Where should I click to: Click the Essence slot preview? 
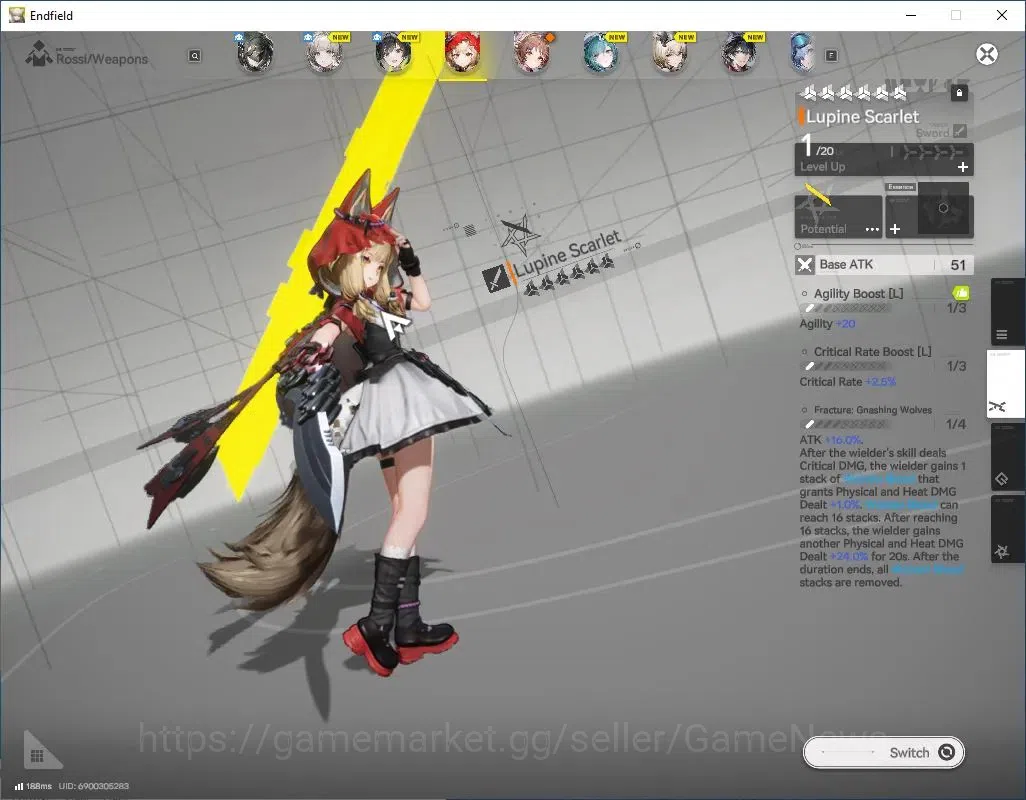coord(943,209)
